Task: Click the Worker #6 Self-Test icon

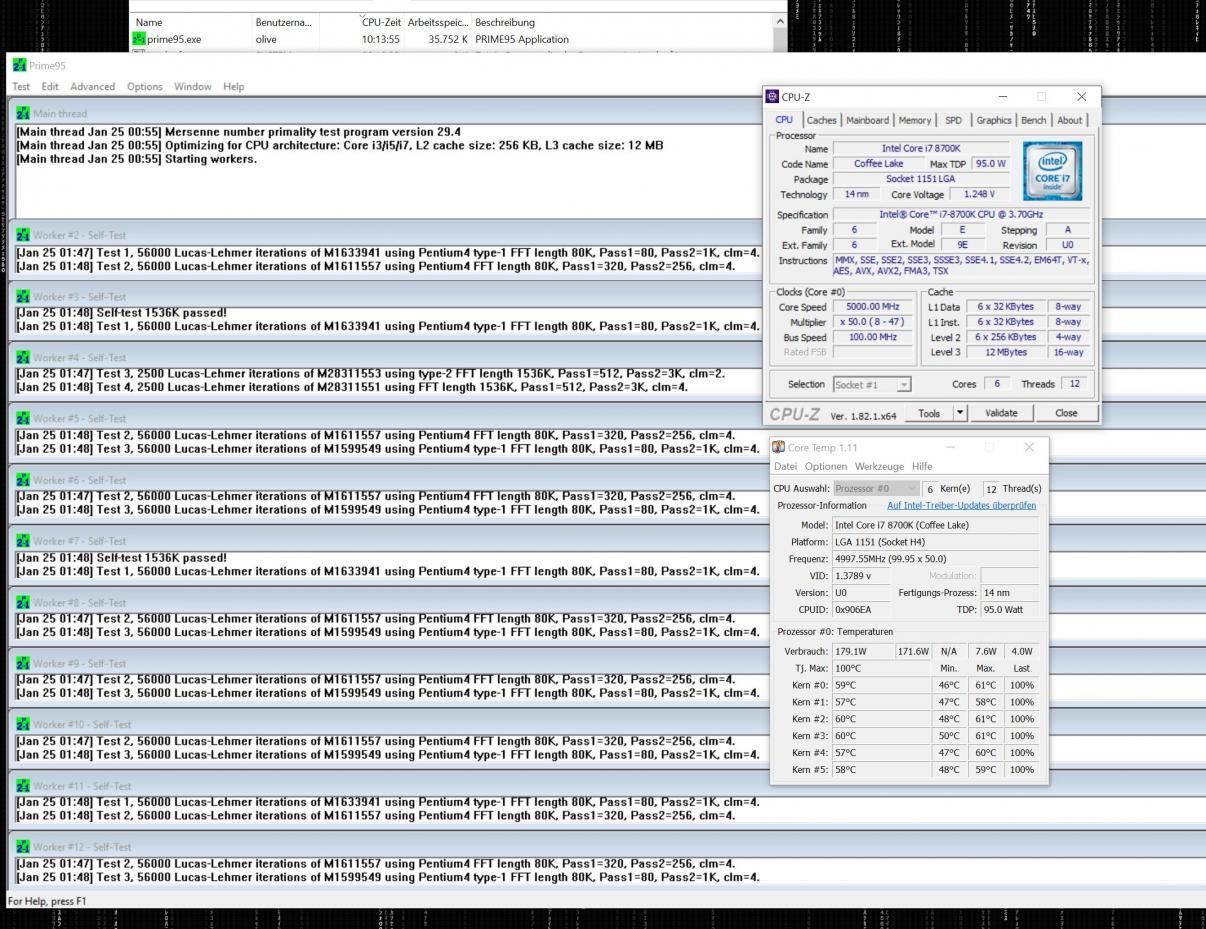Action: (23, 480)
